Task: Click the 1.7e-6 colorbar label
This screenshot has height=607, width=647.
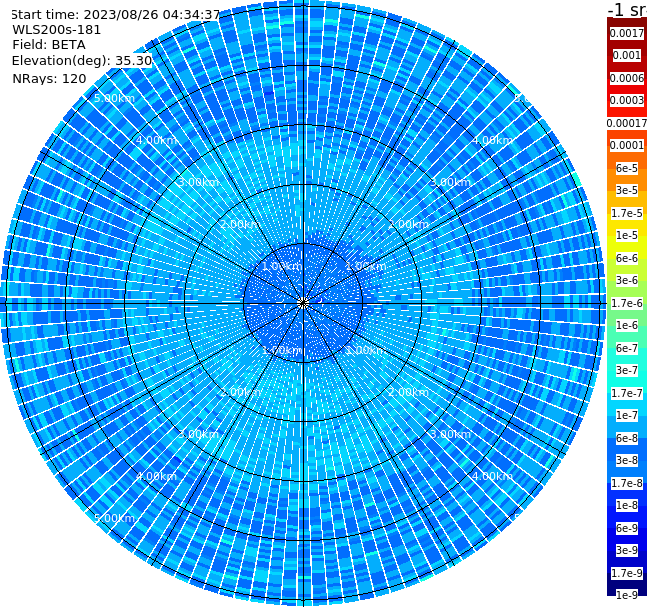Action: click(x=627, y=303)
